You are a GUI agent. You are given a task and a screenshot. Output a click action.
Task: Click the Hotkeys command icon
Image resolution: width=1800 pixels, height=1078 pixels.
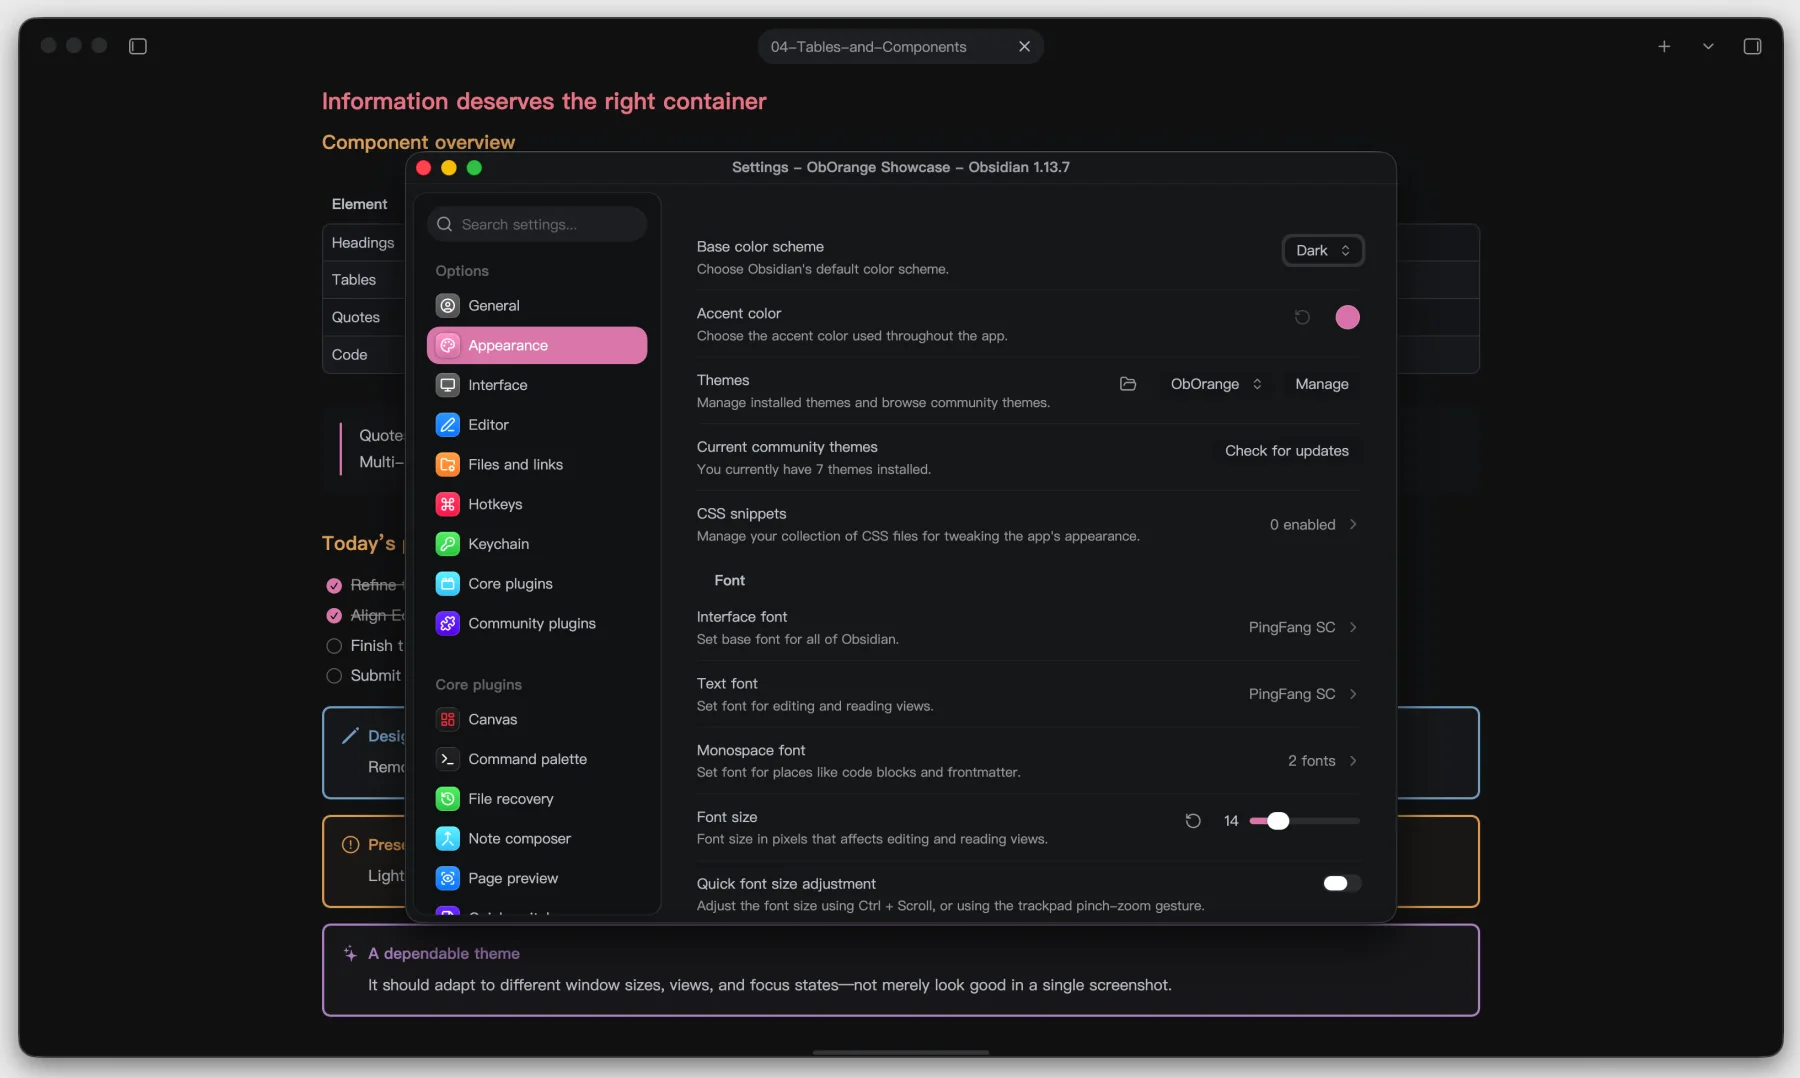[x=448, y=504]
